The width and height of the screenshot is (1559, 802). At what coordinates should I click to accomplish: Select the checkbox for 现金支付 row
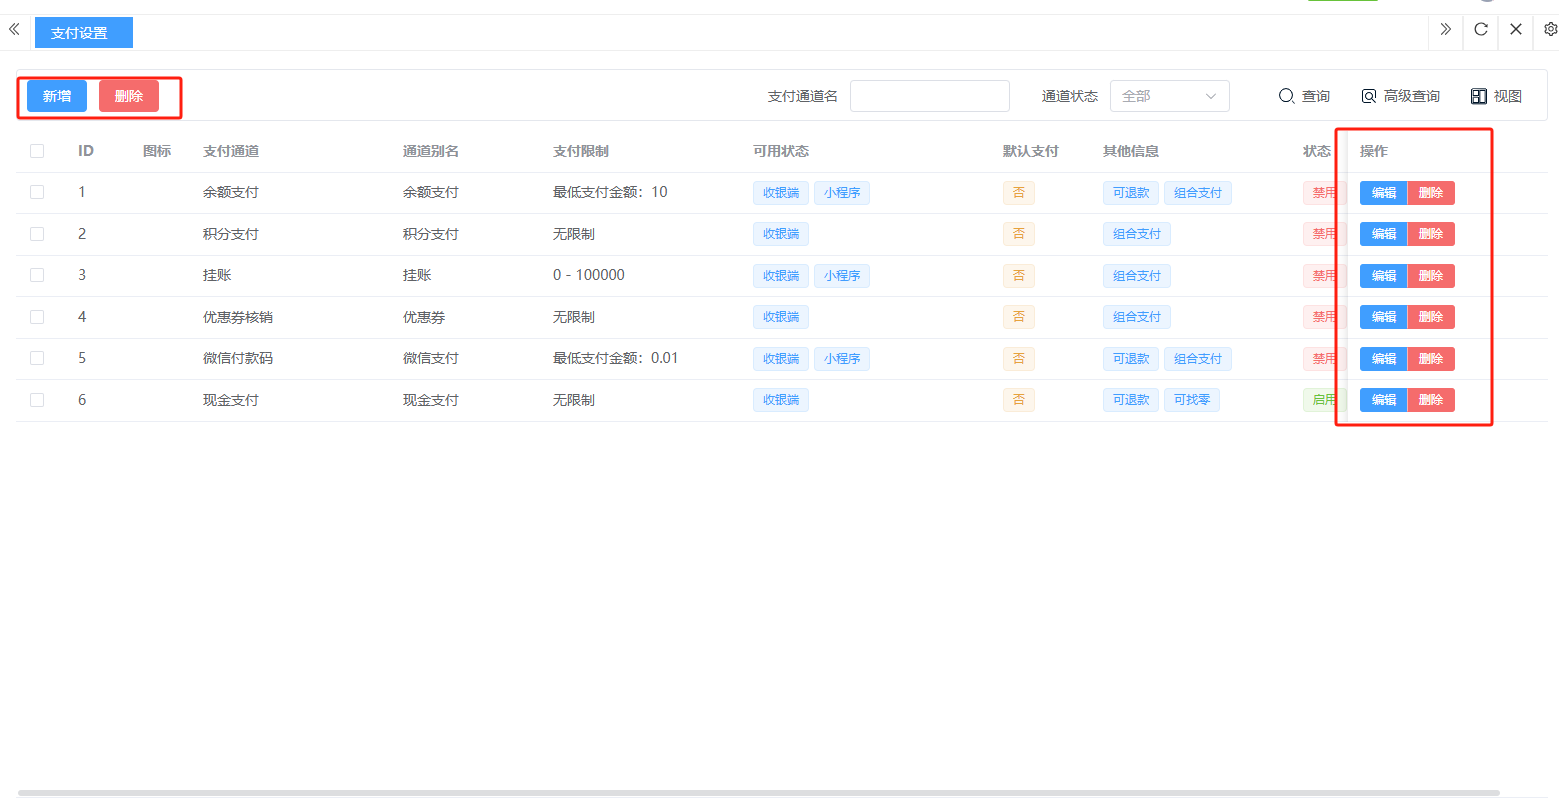(x=37, y=400)
